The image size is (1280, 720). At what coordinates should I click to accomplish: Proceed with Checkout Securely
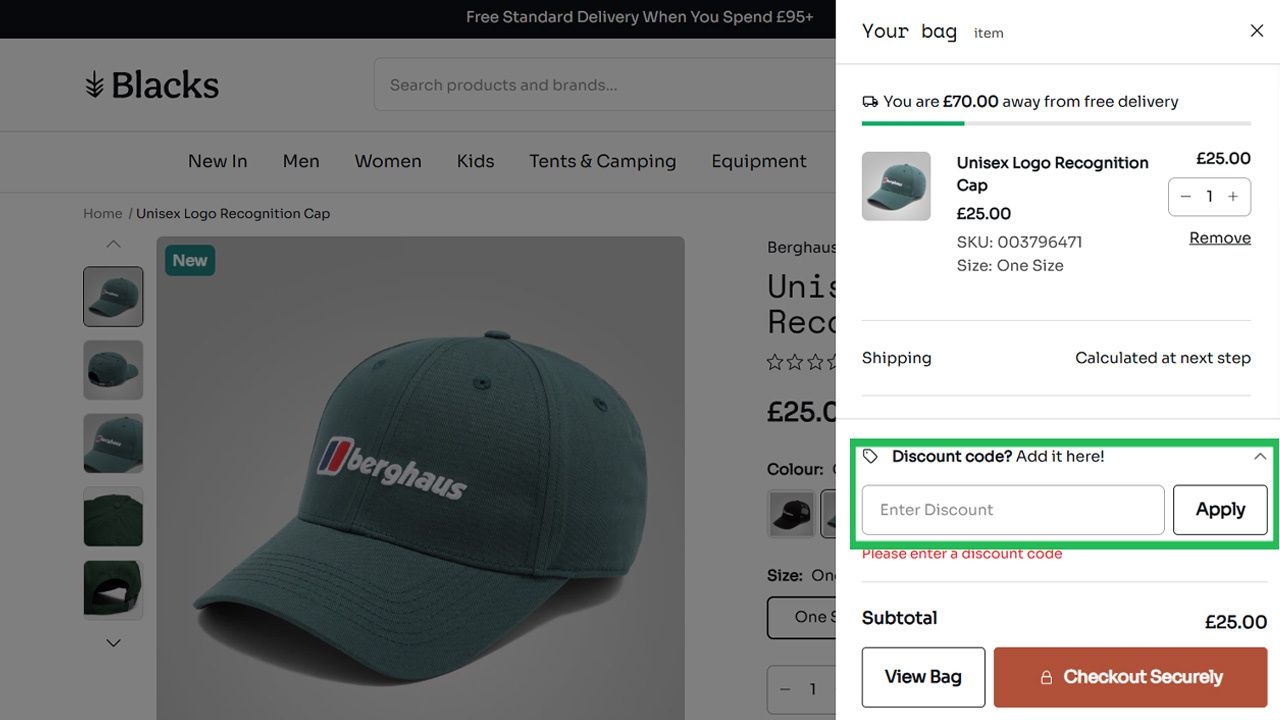[x=1130, y=677]
